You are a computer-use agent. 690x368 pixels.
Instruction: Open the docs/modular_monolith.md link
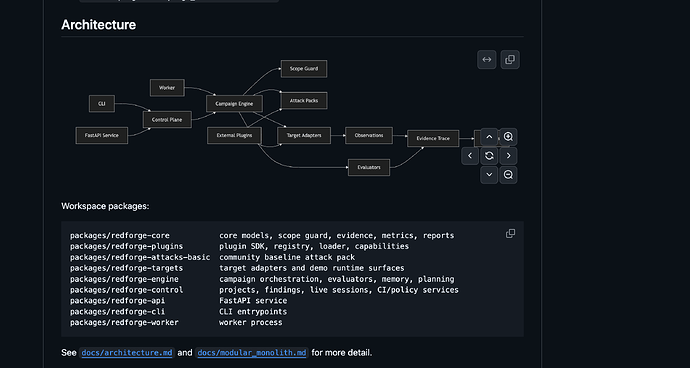point(252,353)
